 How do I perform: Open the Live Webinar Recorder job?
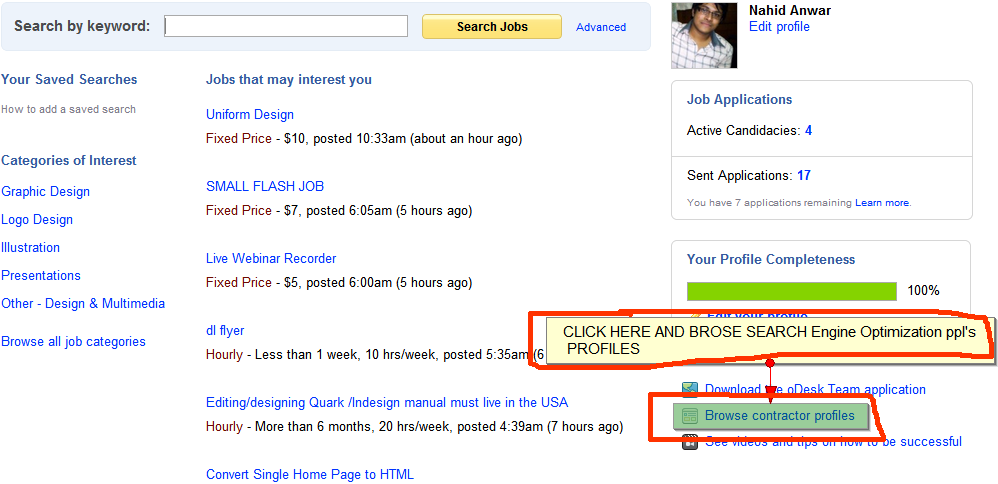271,259
